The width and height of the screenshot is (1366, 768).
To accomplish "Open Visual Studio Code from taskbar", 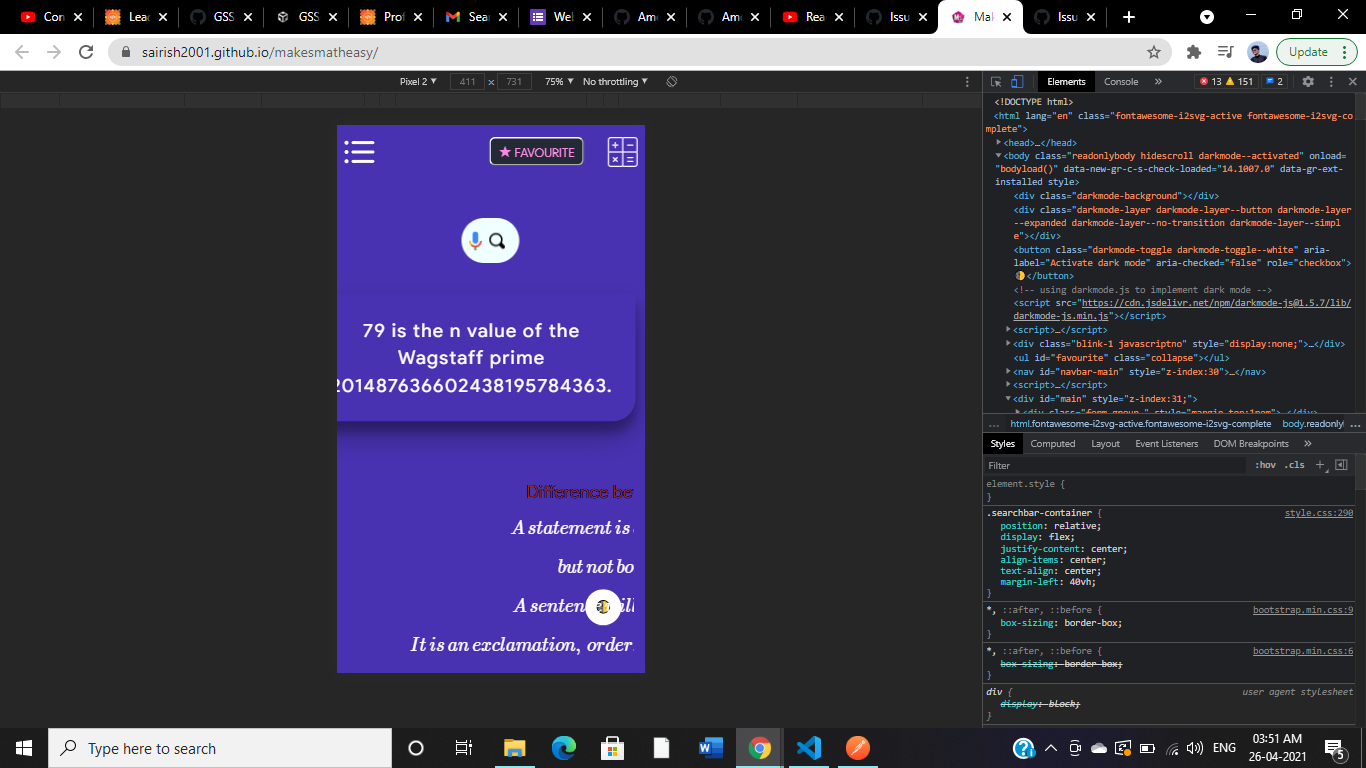I will point(809,748).
